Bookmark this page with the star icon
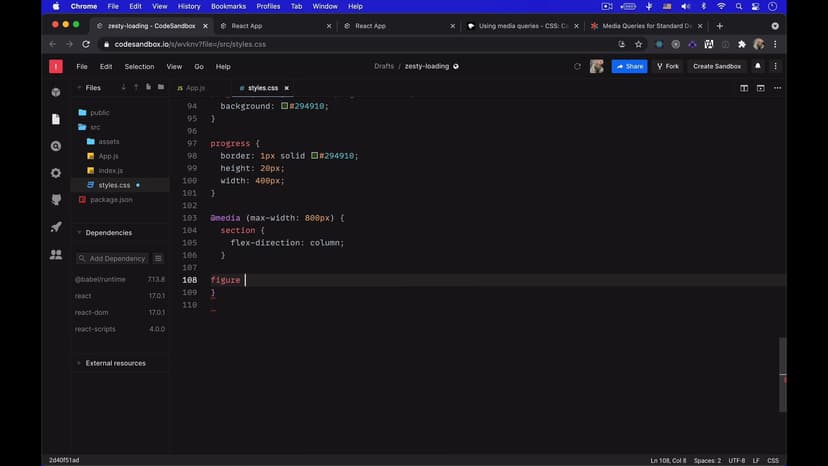Screen dimensions: 828x466 click(x=638, y=44)
